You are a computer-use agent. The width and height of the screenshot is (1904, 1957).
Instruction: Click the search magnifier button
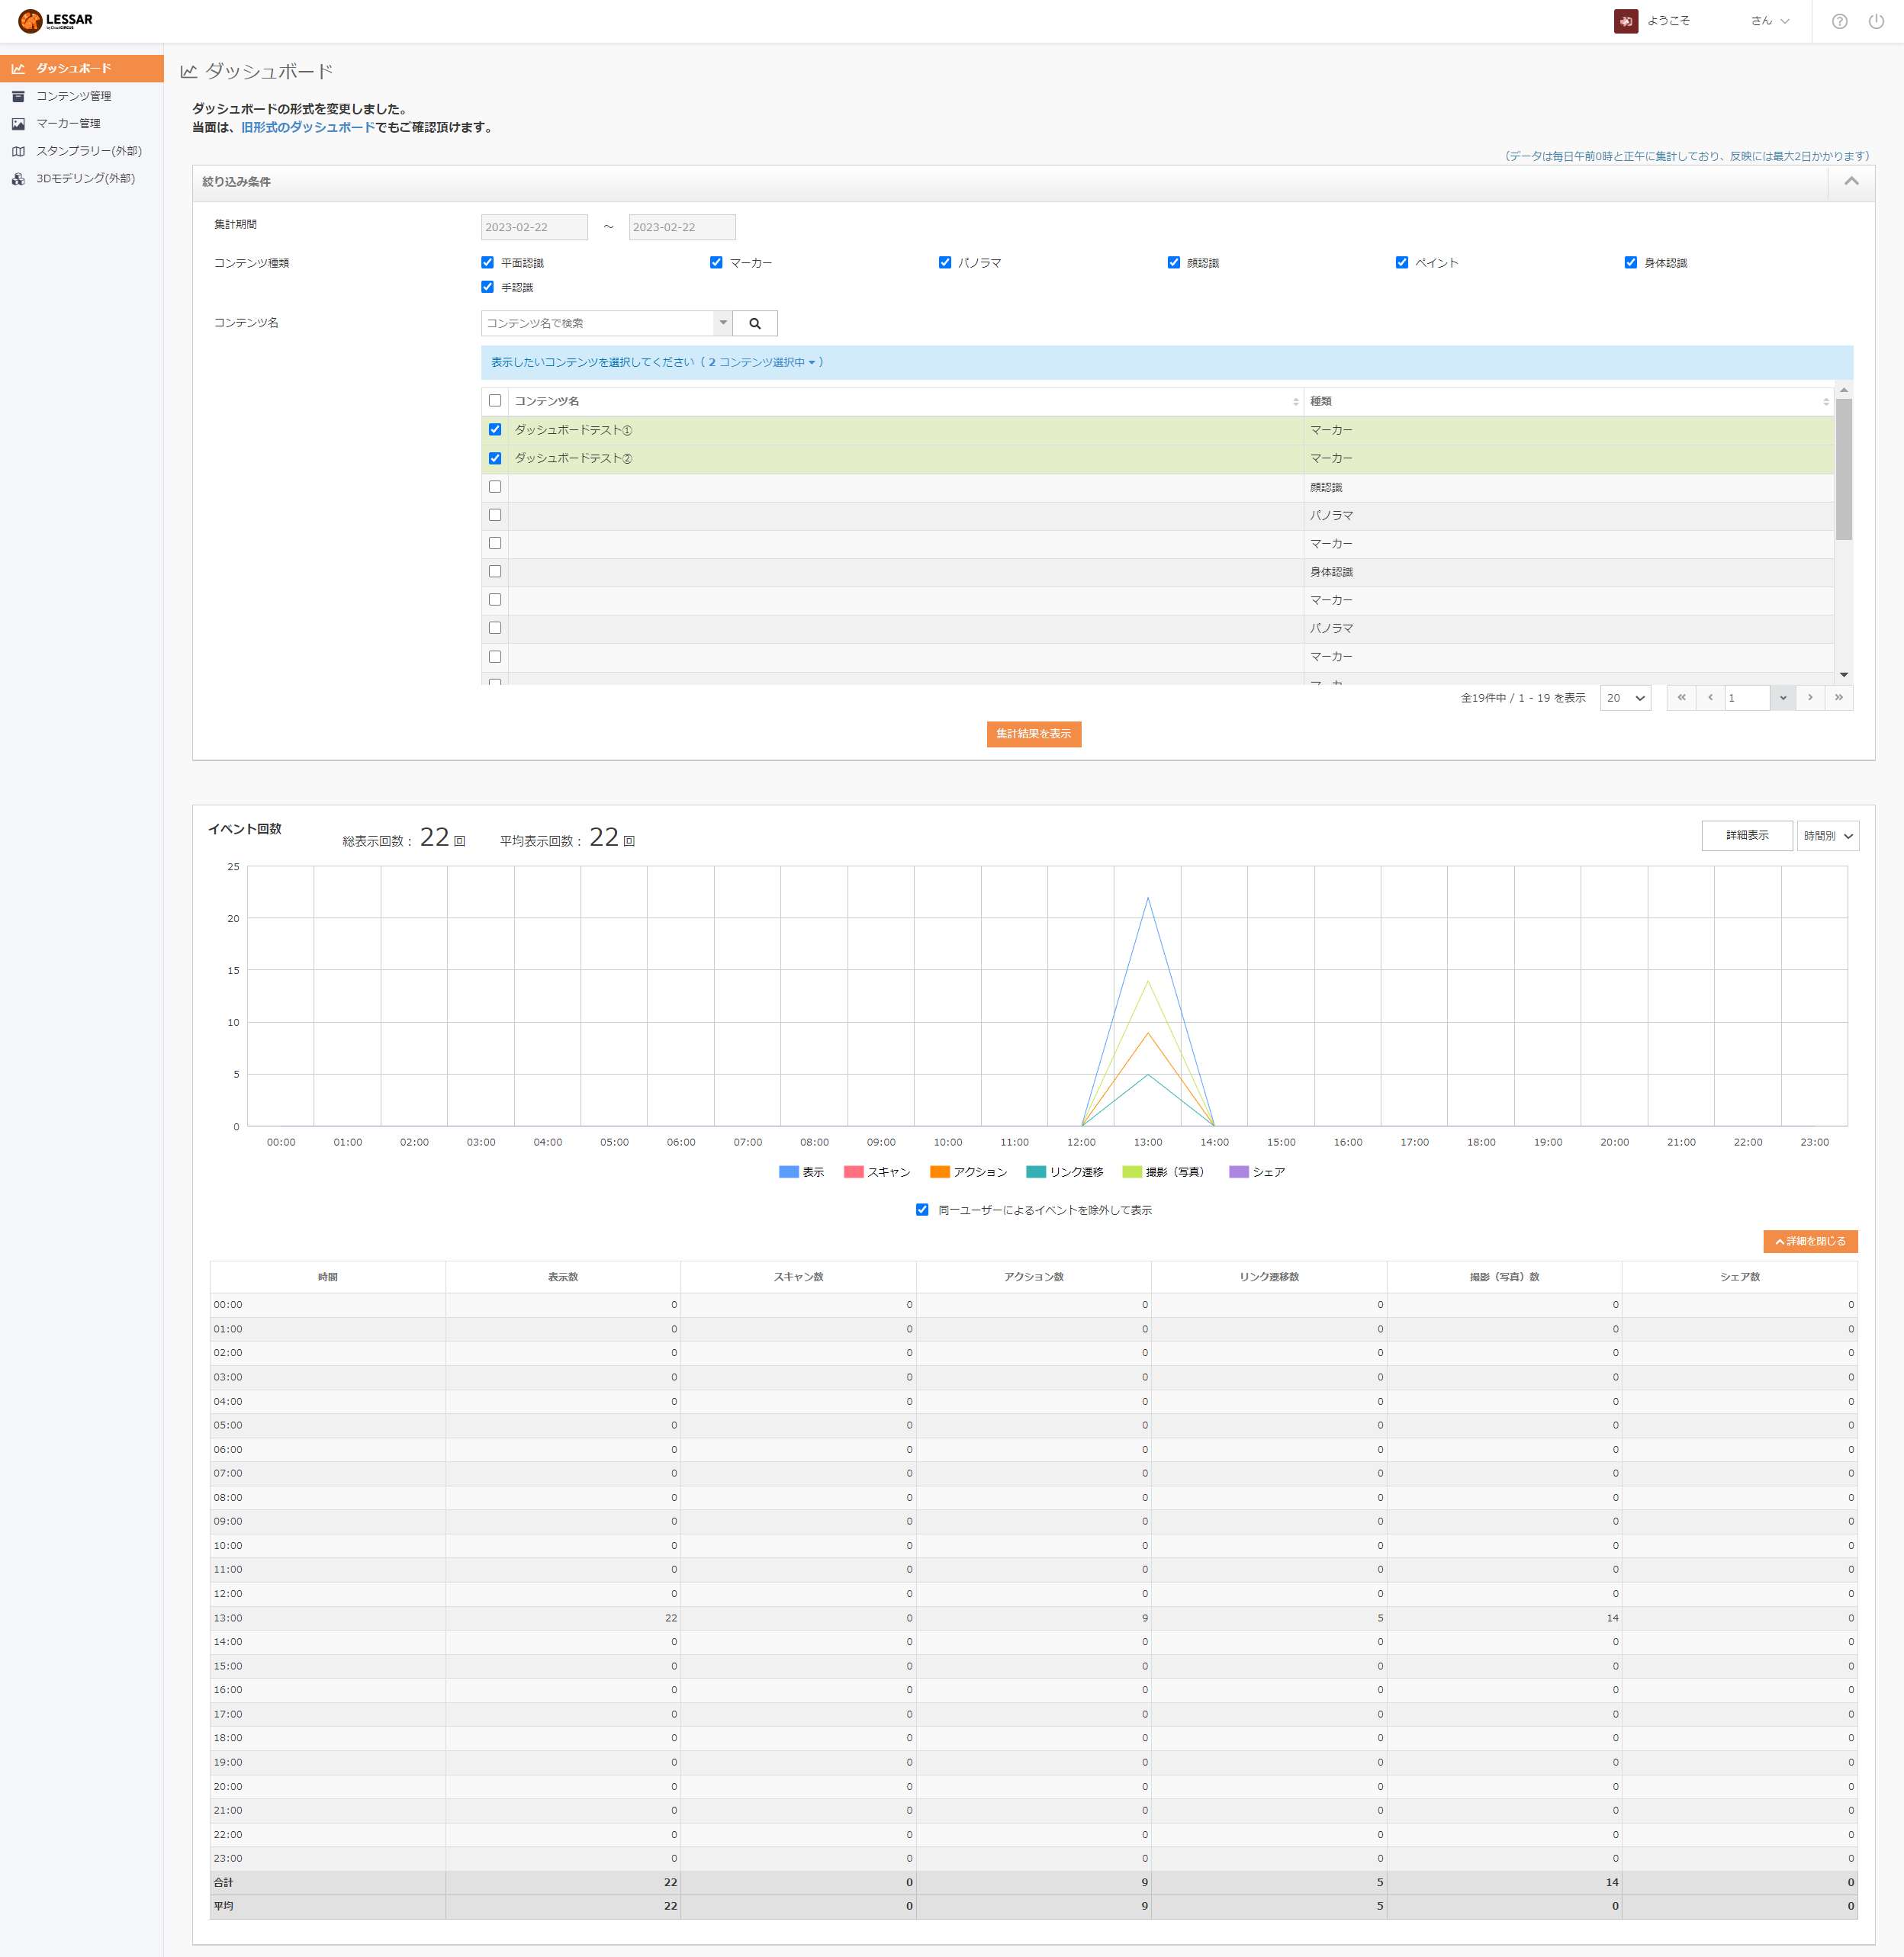755,323
